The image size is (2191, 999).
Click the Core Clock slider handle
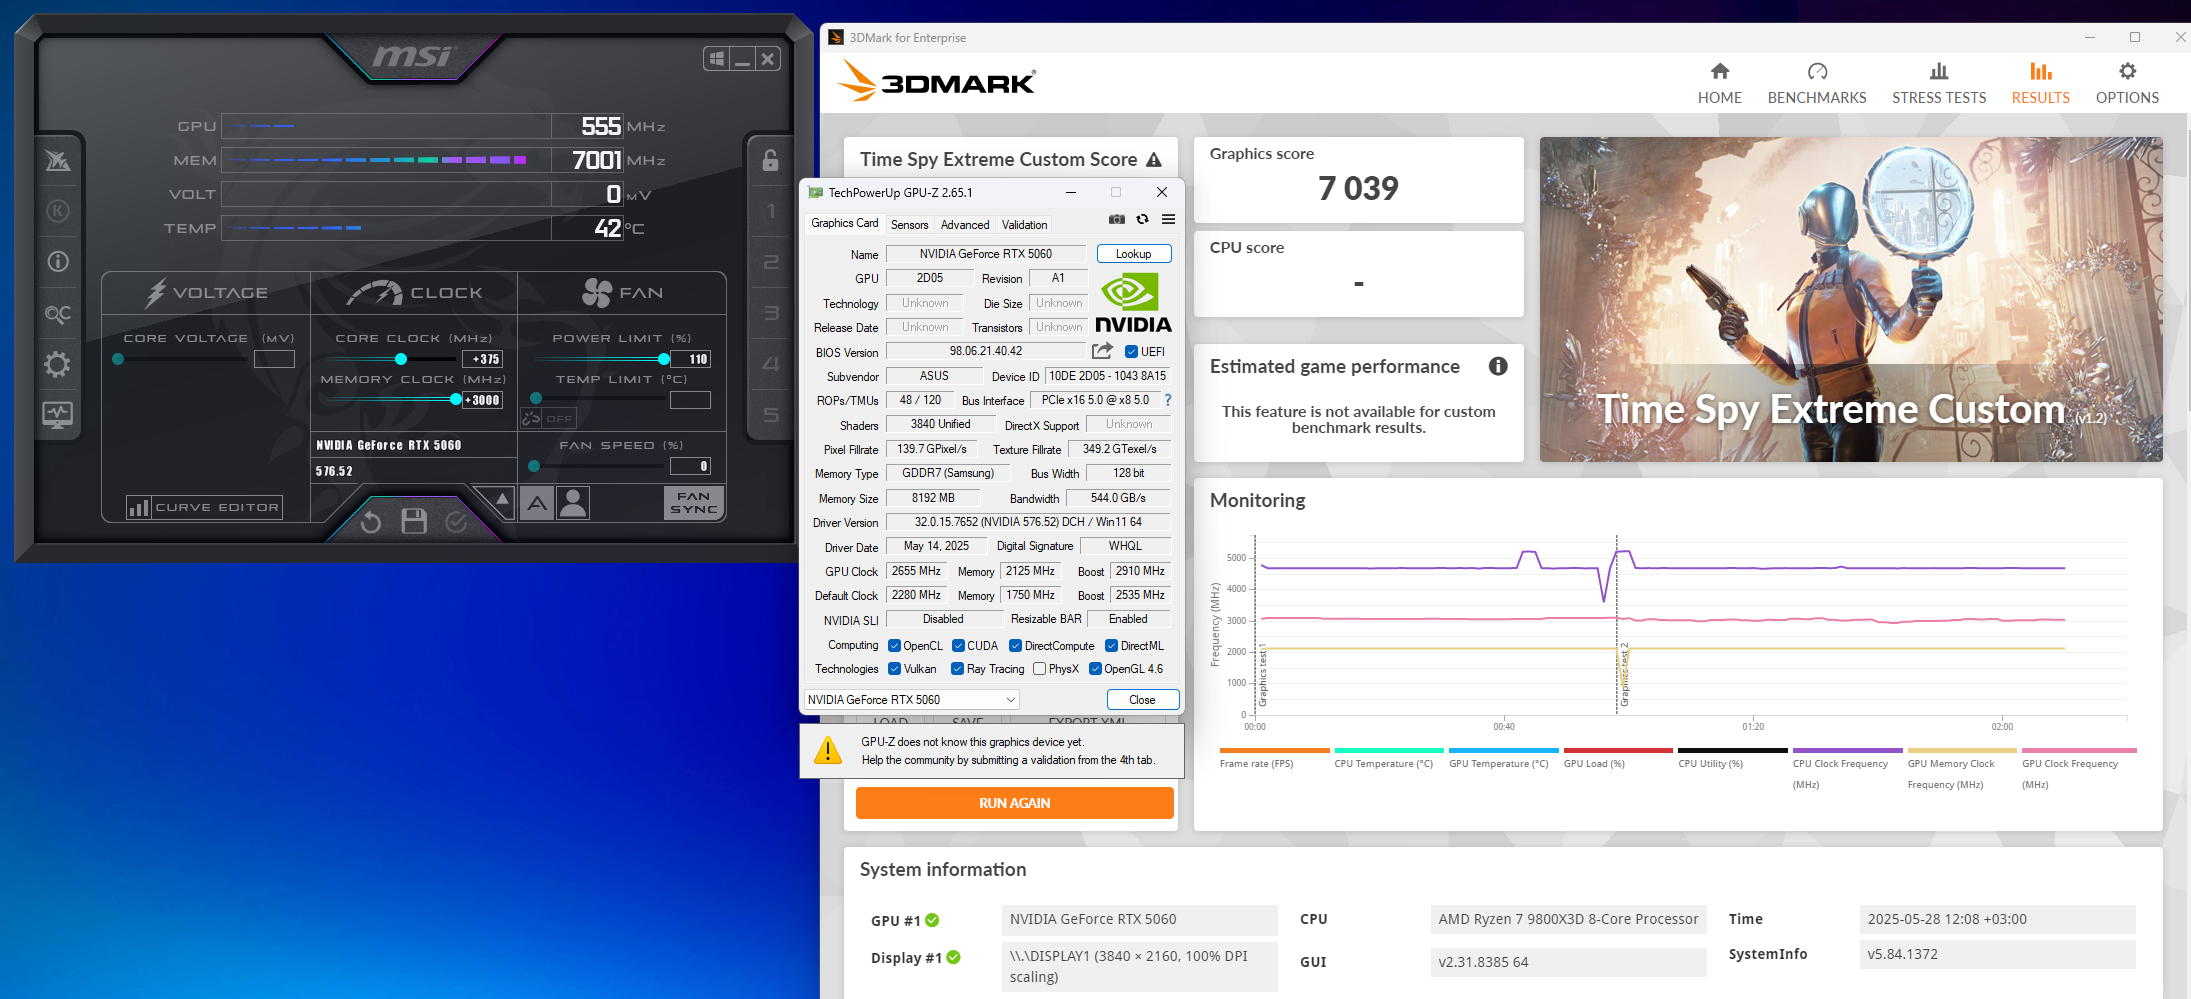[401, 359]
